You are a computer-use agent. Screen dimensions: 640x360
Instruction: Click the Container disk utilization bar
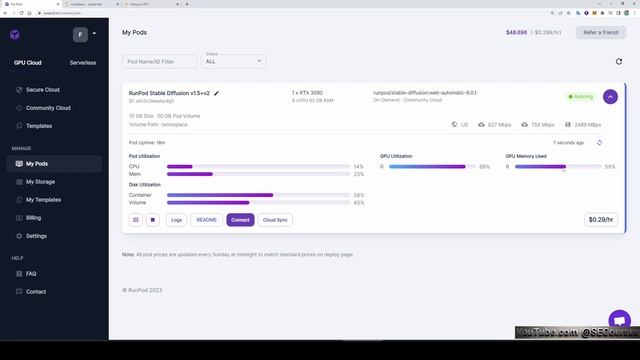(x=258, y=195)
